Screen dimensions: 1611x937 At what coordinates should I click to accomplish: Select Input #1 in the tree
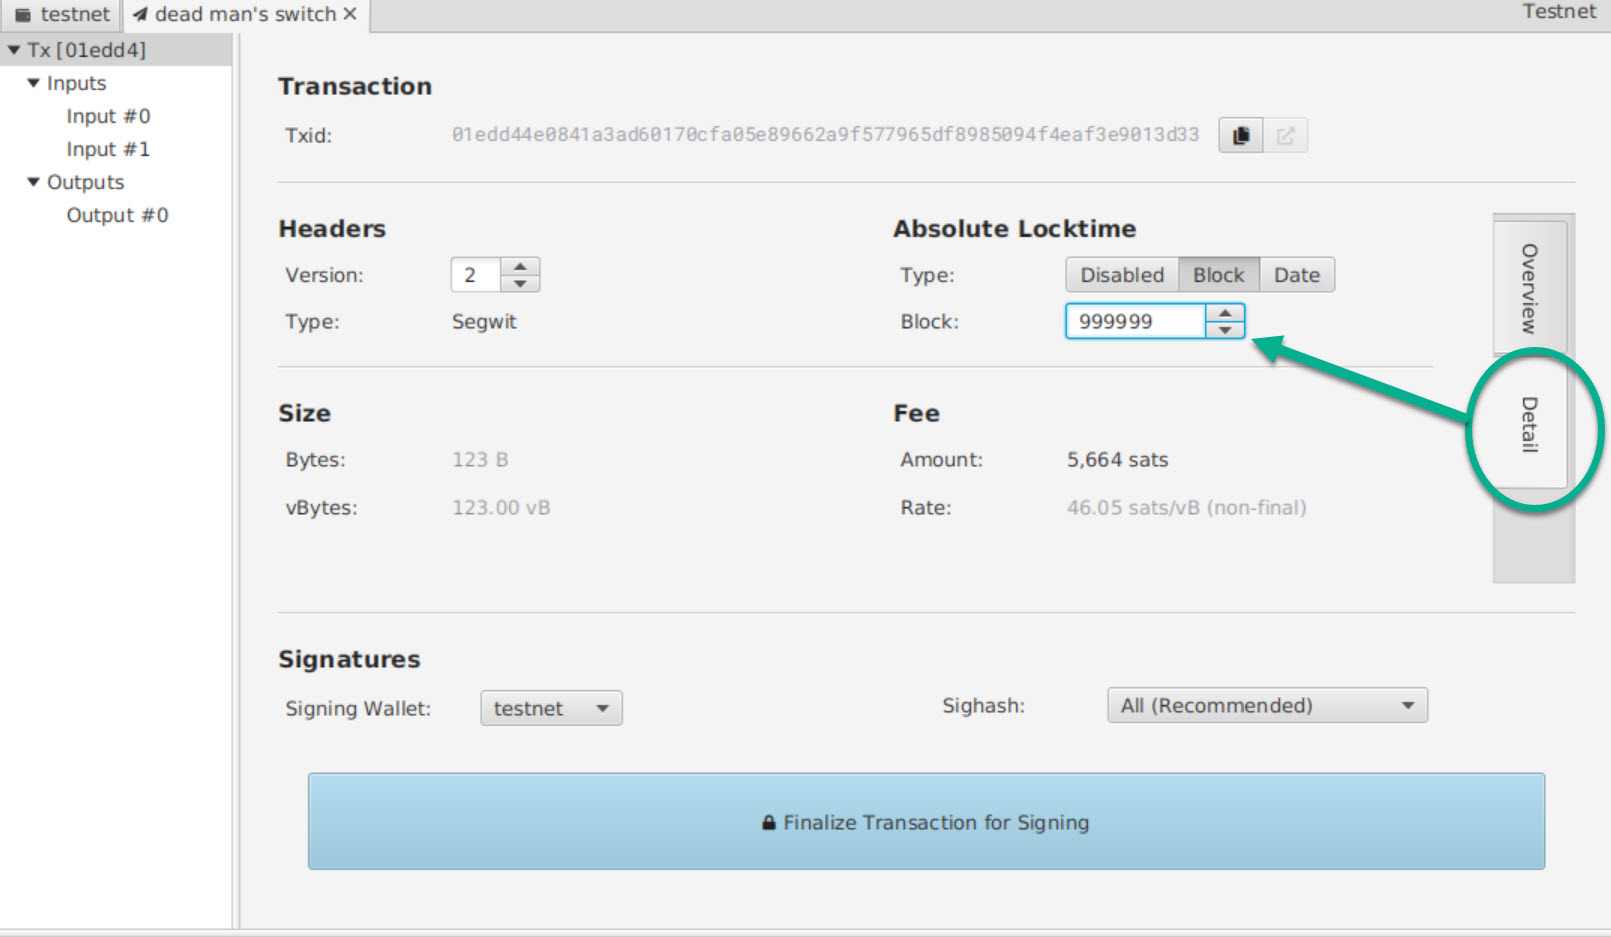(108, 149)
